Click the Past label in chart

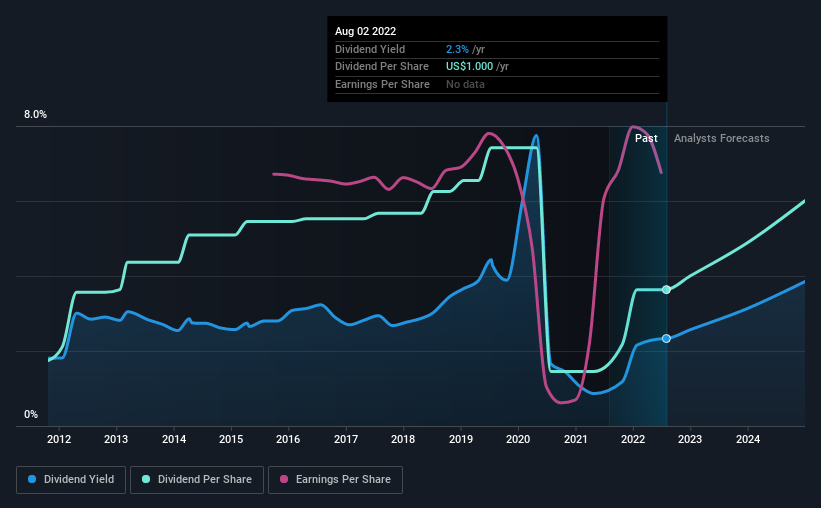pyautogui.click(x=646, y=138)
